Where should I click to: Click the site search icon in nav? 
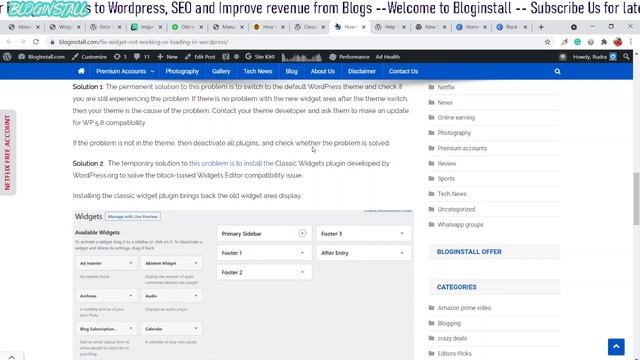click(x=557, y=71)
